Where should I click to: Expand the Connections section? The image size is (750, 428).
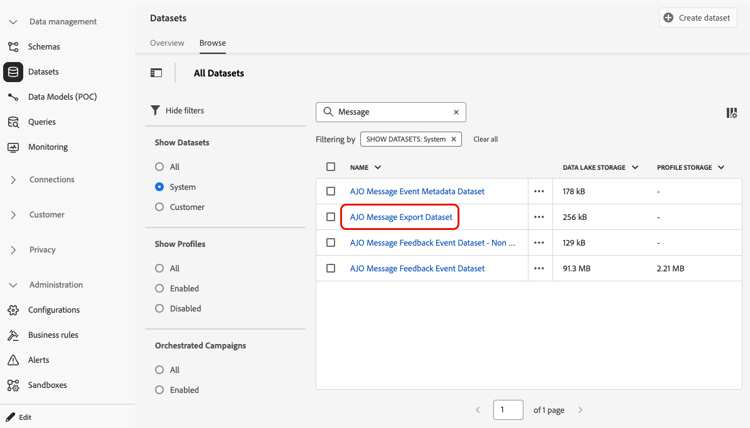click(13, 180)
